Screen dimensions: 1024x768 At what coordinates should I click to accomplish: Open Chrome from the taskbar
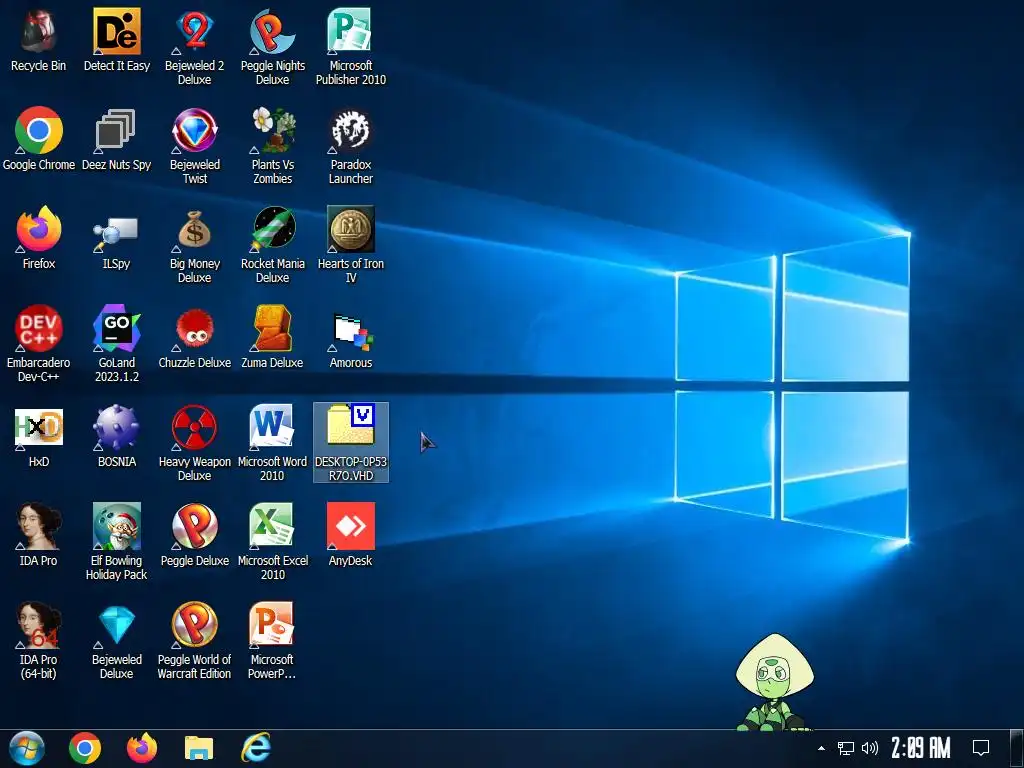85,748
